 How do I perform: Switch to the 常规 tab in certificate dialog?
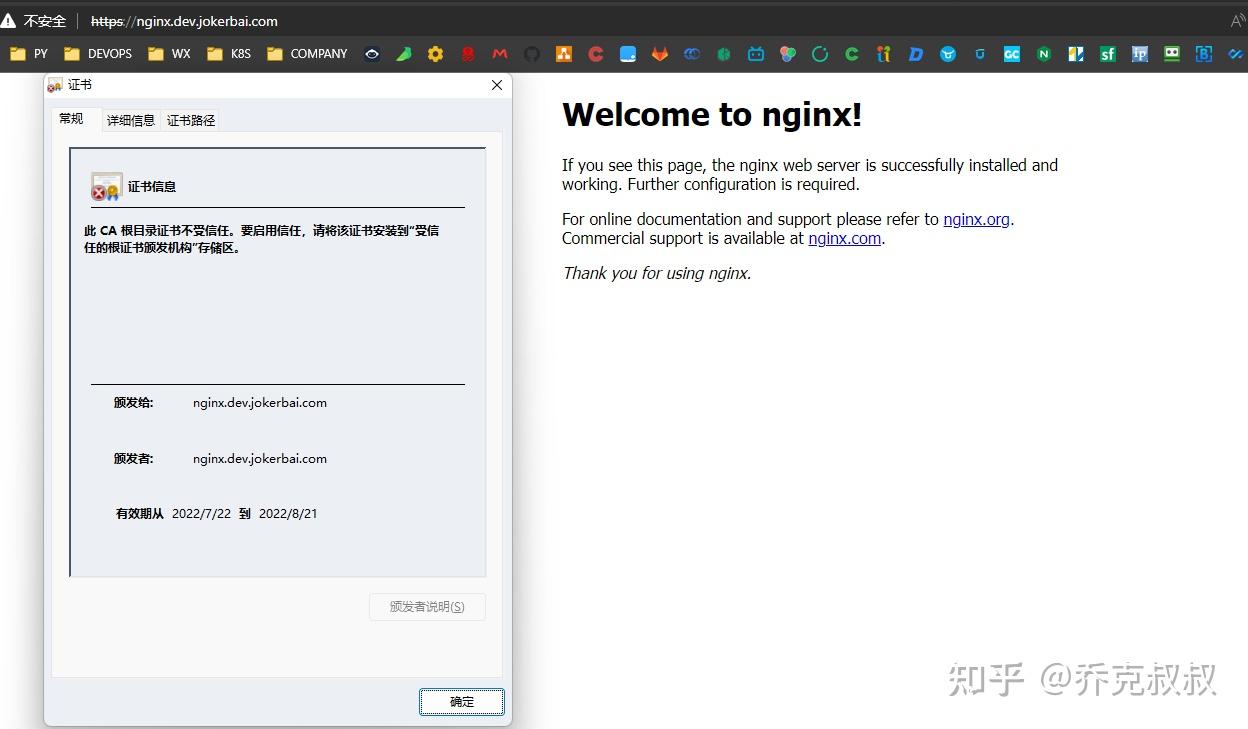click(72, 119)
